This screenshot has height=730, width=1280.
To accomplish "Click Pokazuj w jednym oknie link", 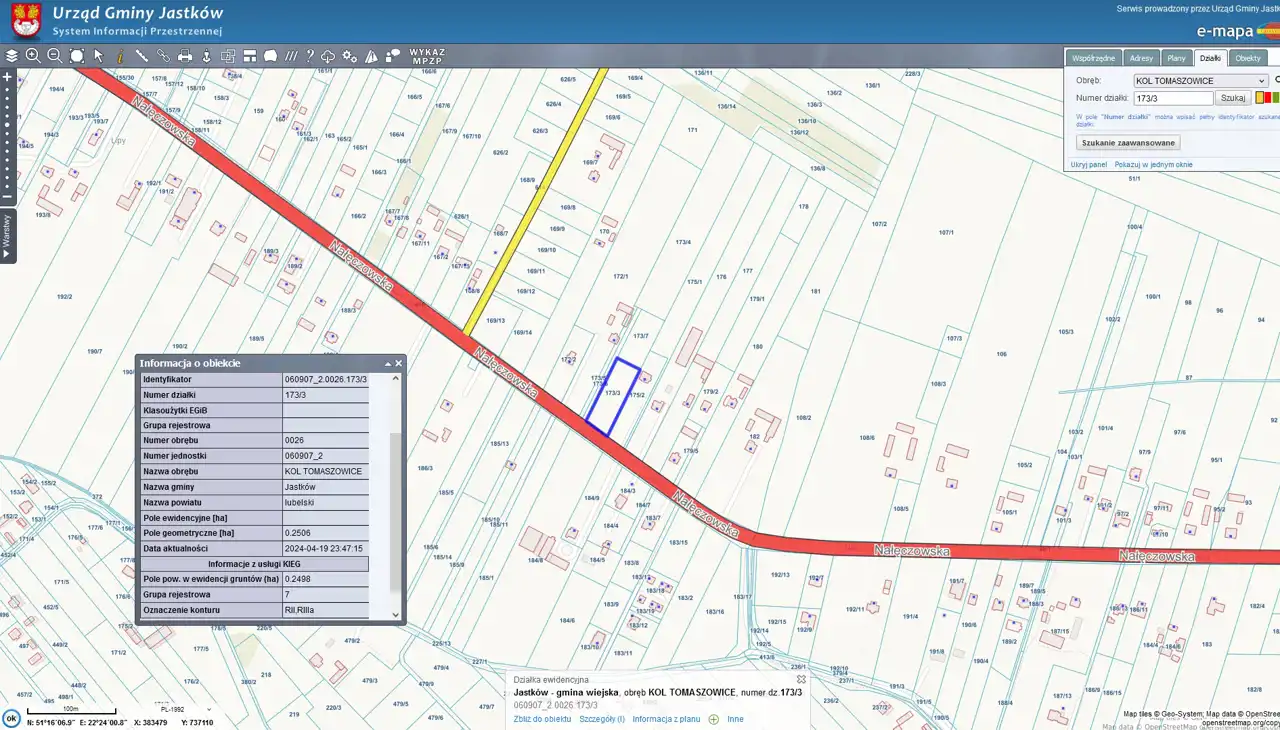I will [1154, 164].
